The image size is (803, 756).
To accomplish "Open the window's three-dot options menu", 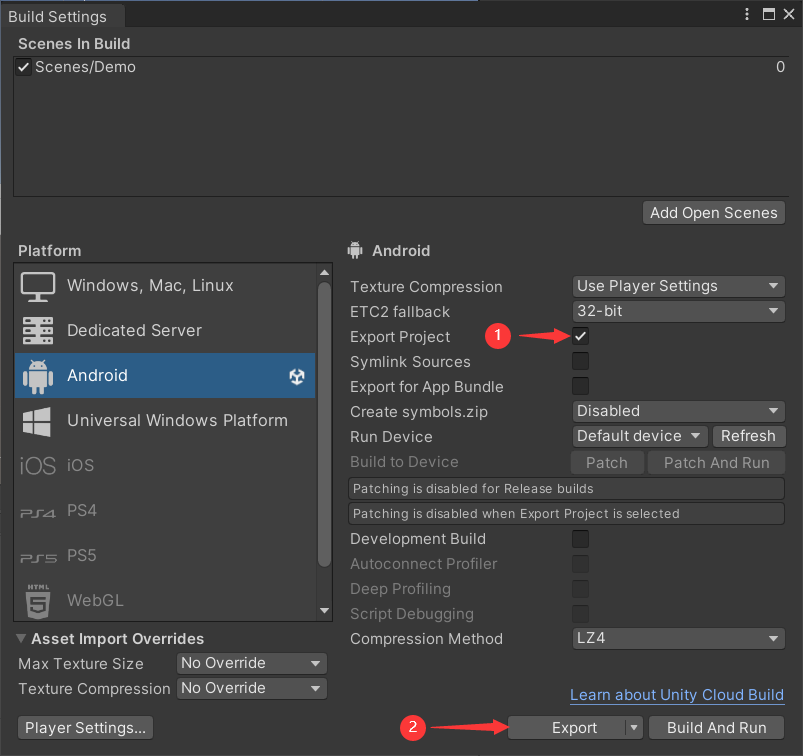I will click(x=746, y=13).
